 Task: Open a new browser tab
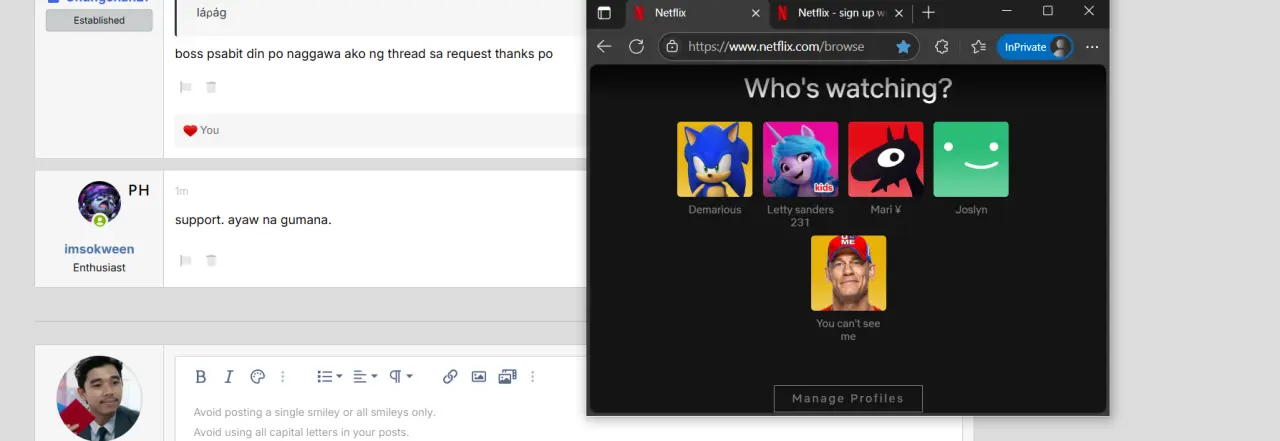pos(928,13)
